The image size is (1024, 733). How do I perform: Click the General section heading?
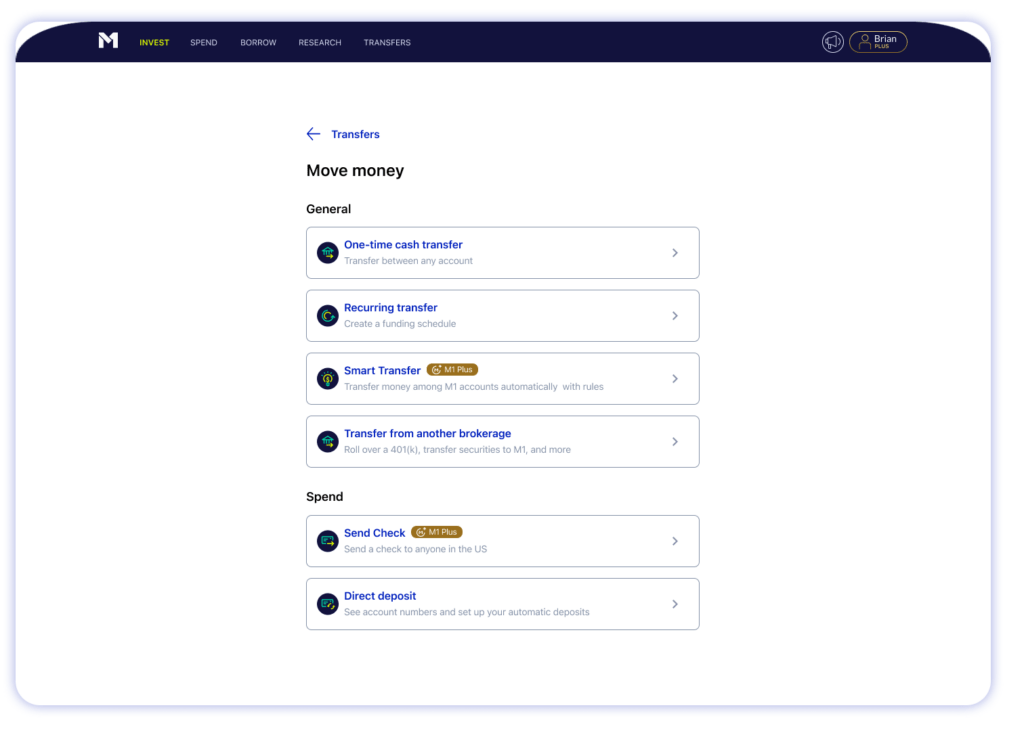click(x=328, y=209)
